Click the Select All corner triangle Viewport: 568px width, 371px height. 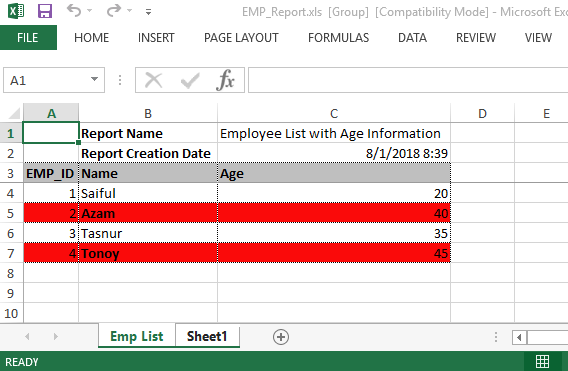14,113
